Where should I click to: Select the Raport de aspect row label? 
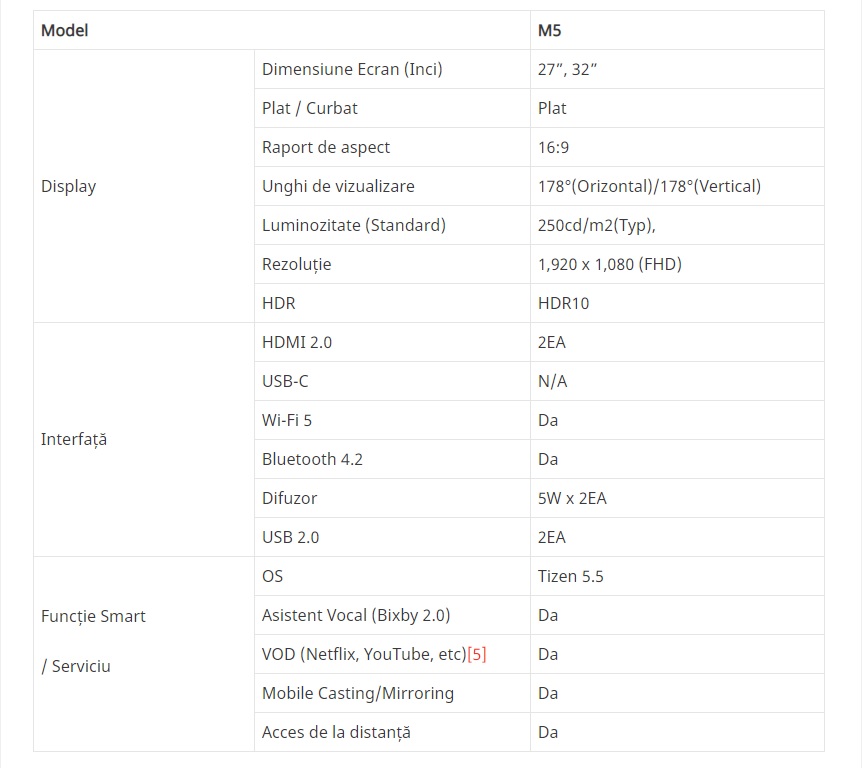click(326, 147)
